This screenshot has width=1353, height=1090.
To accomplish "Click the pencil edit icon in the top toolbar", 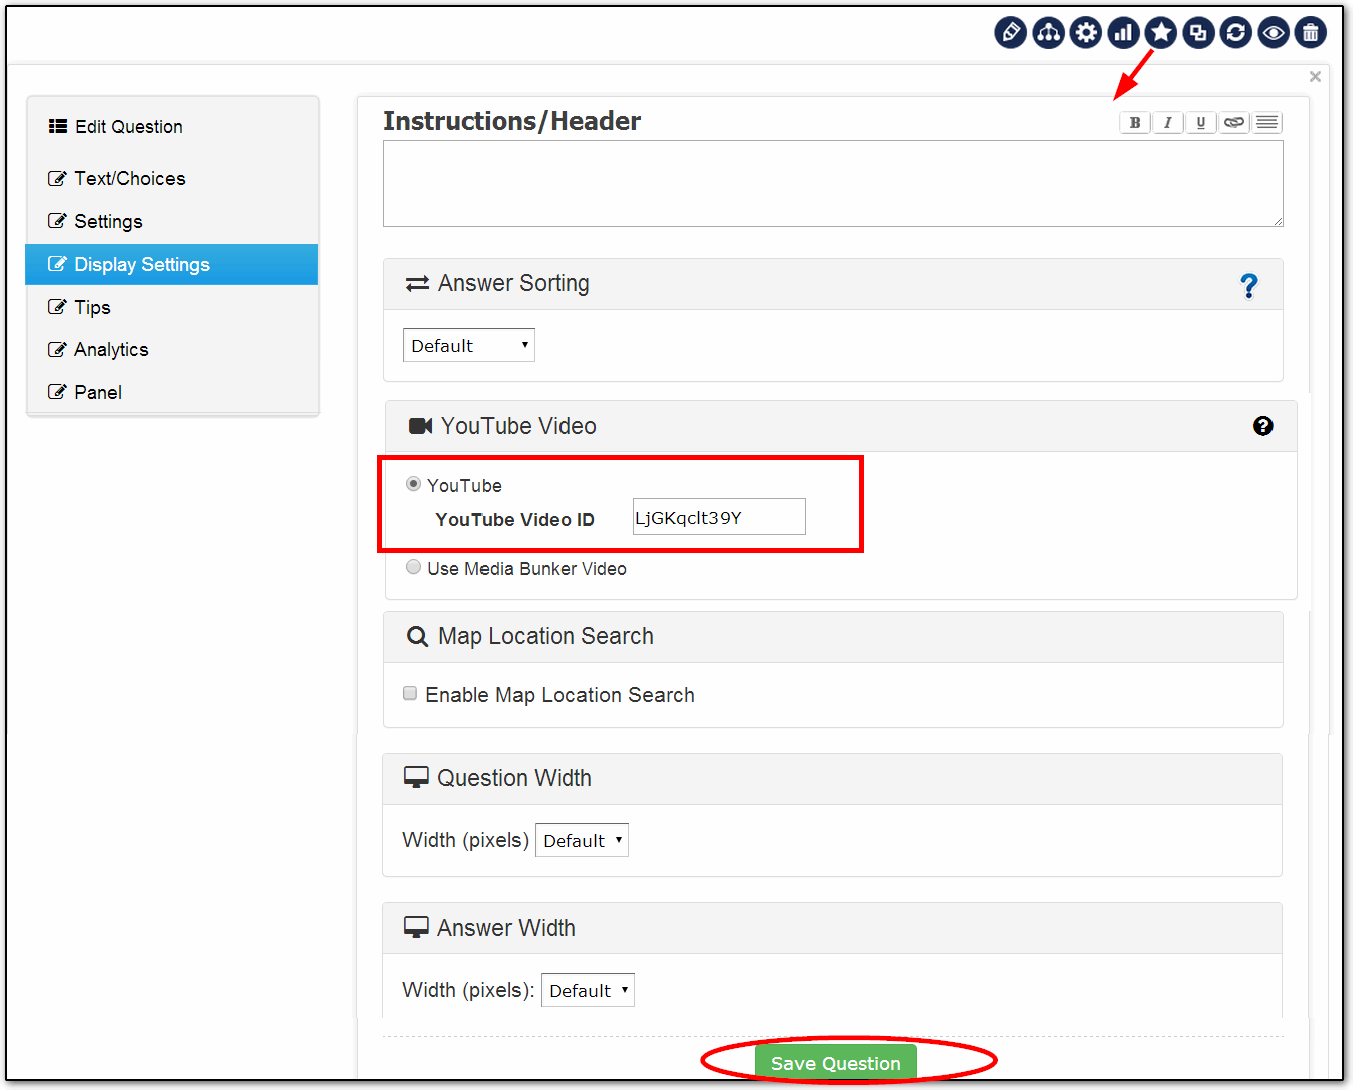I will point(1010,33).
